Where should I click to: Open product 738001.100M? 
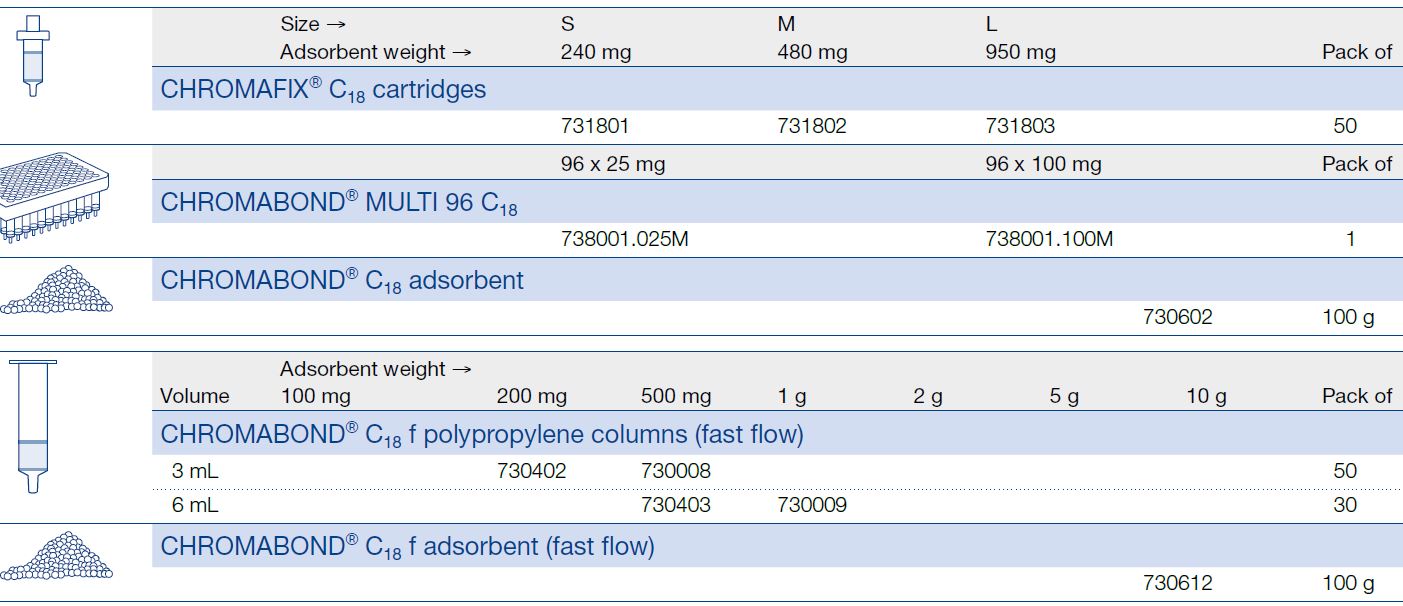(1049, 239)
